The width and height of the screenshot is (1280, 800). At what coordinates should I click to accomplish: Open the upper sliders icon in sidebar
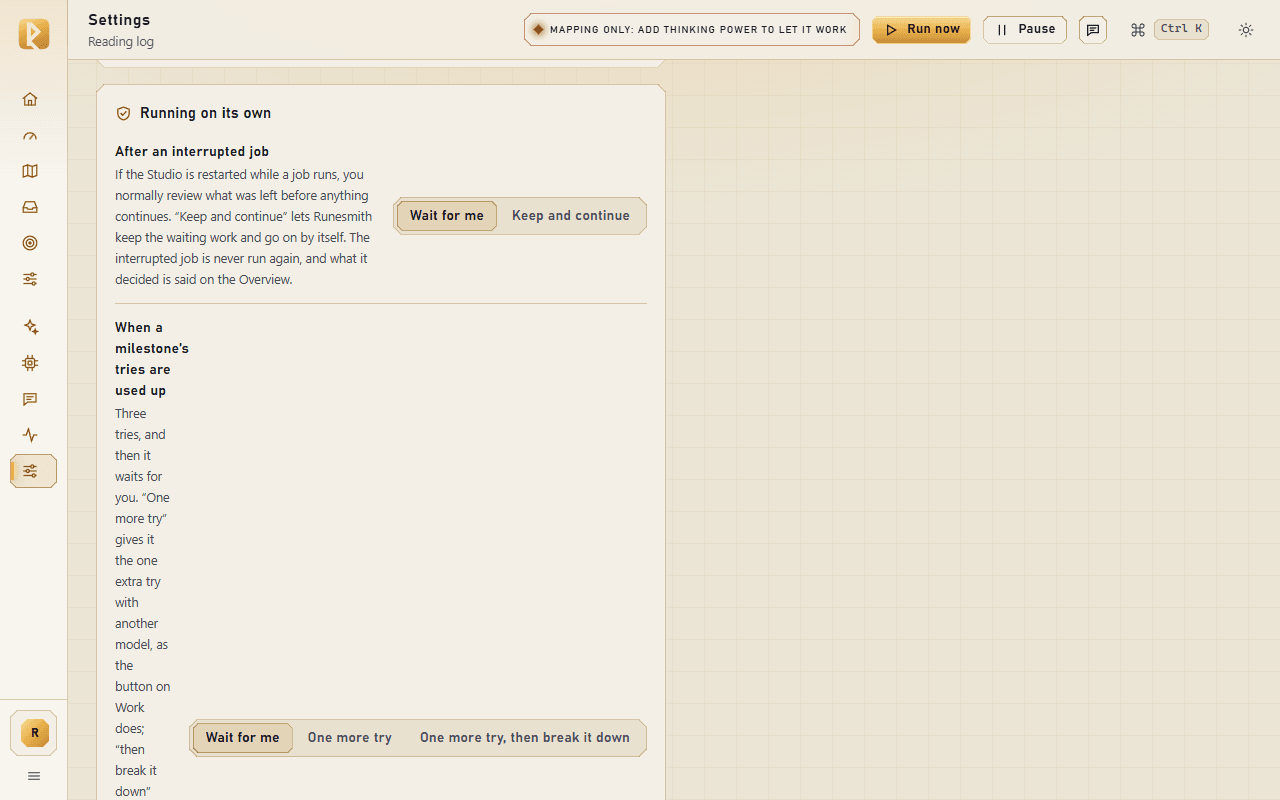[x=30, y=279]
